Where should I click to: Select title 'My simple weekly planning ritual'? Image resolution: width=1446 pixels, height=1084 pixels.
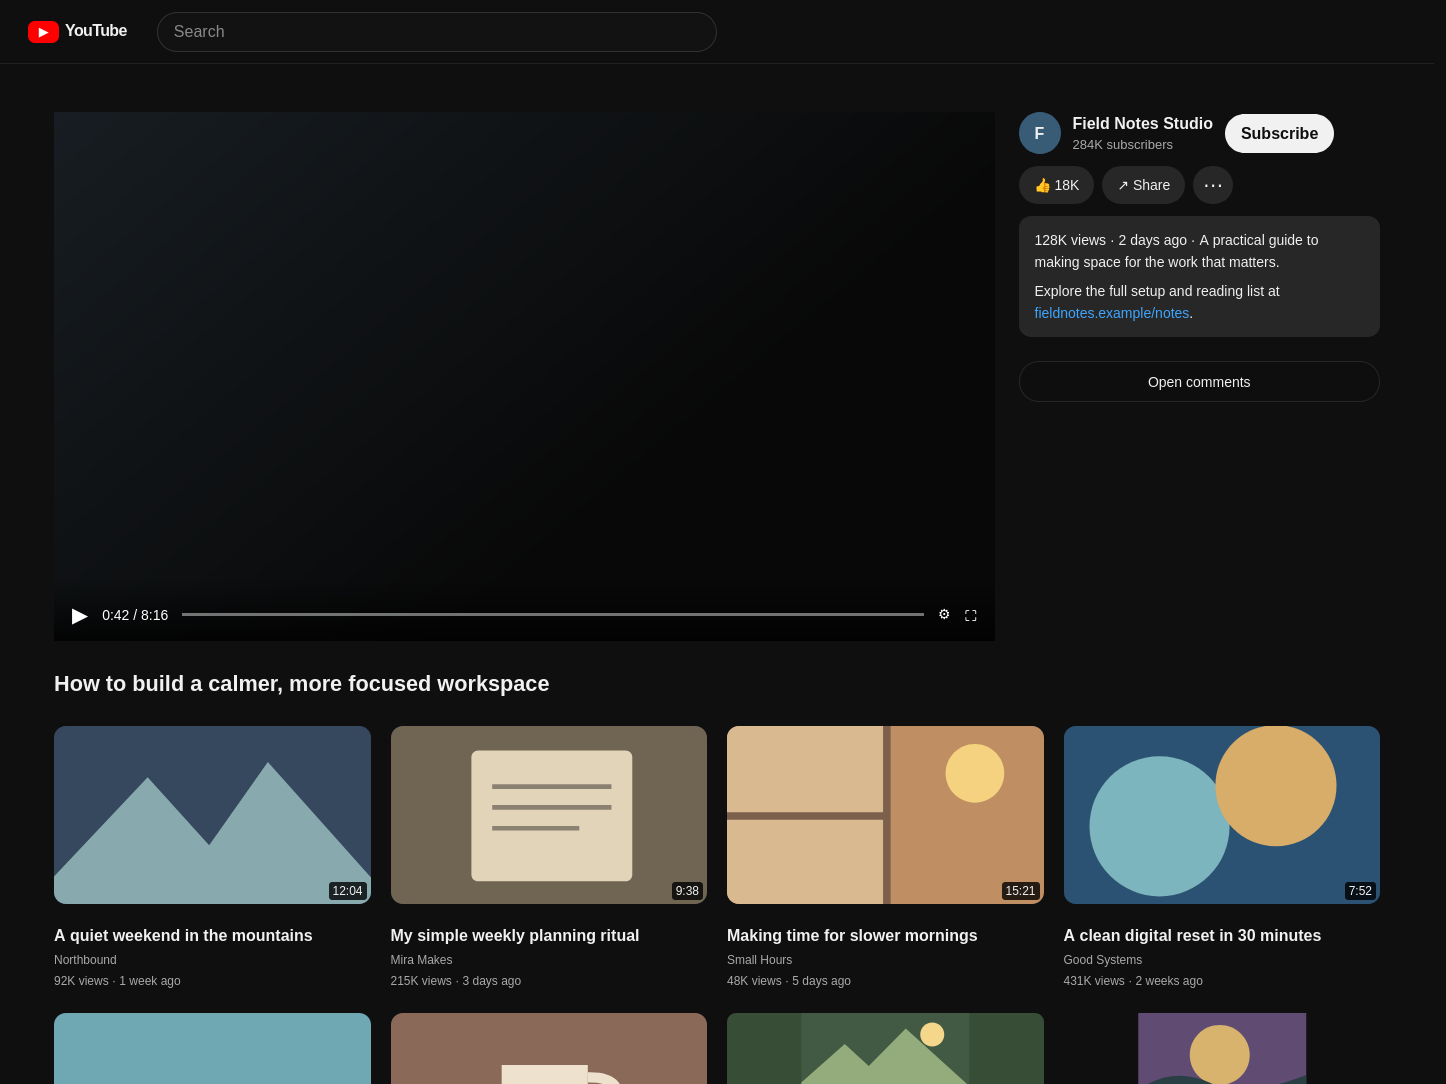[x=515, y=936]
